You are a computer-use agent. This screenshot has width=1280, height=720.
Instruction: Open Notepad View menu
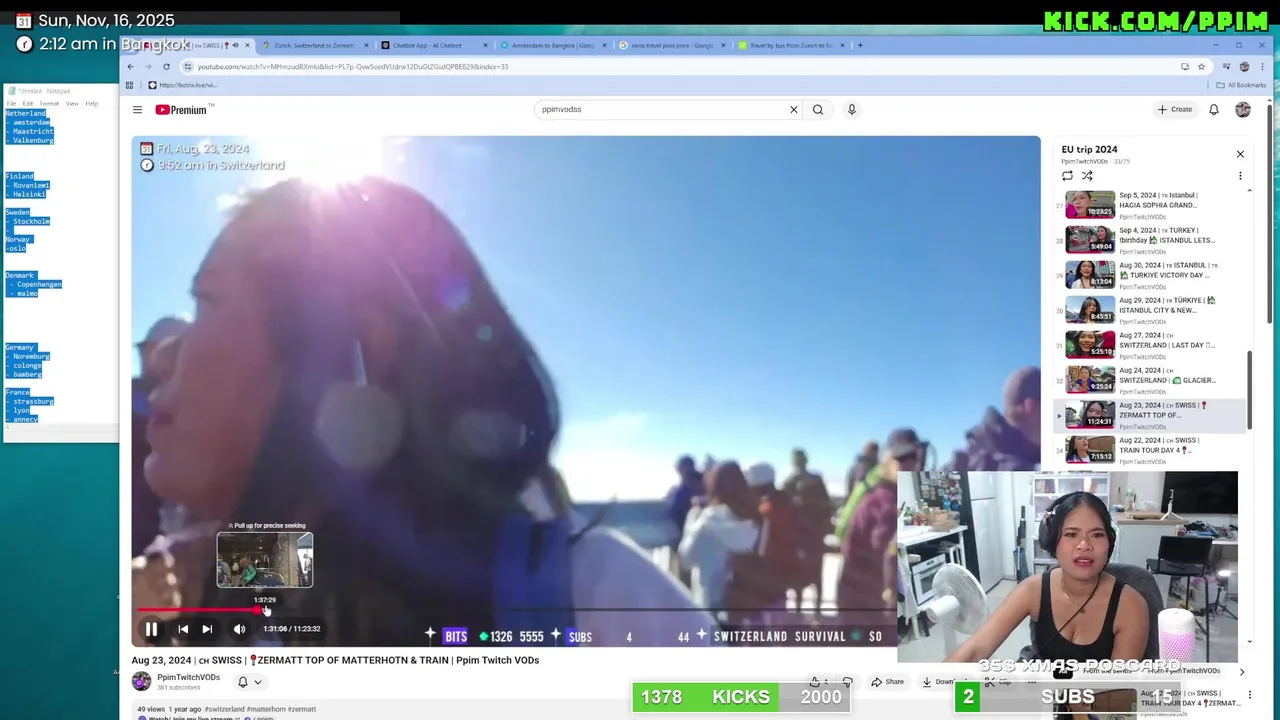coord(72,103)
